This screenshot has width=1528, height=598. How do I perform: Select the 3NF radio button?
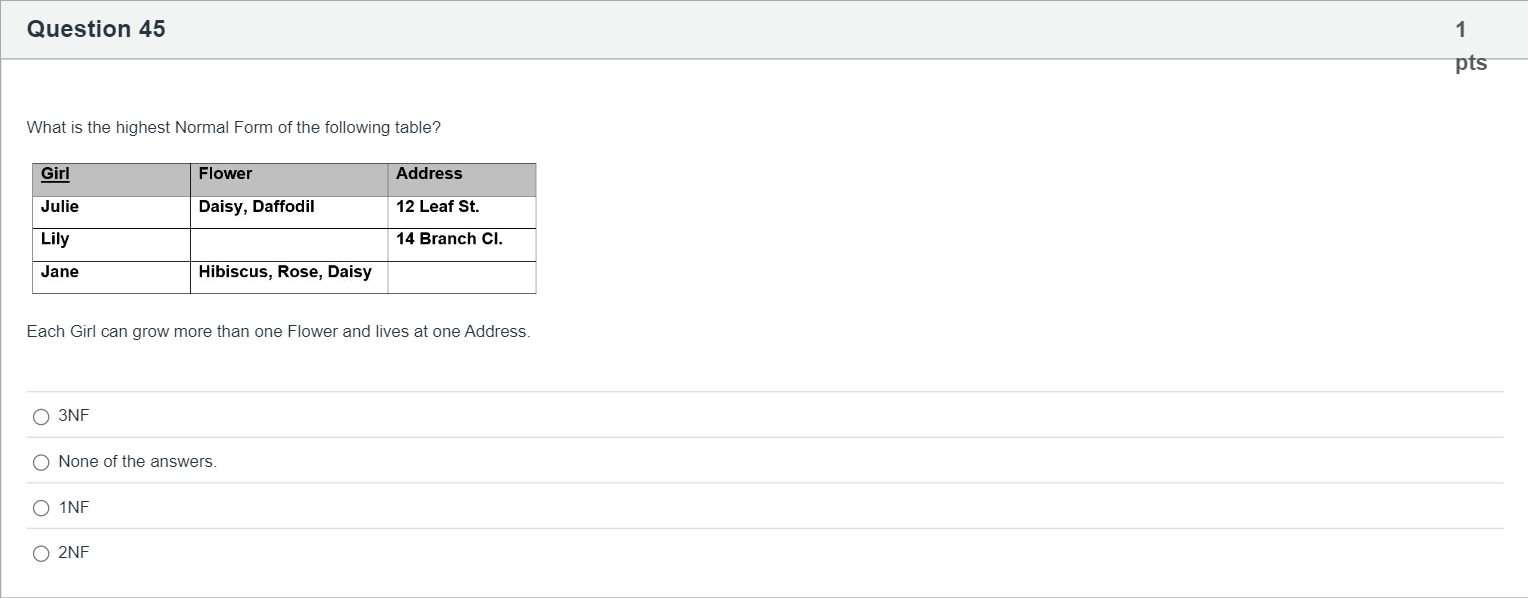pos(41,416)
